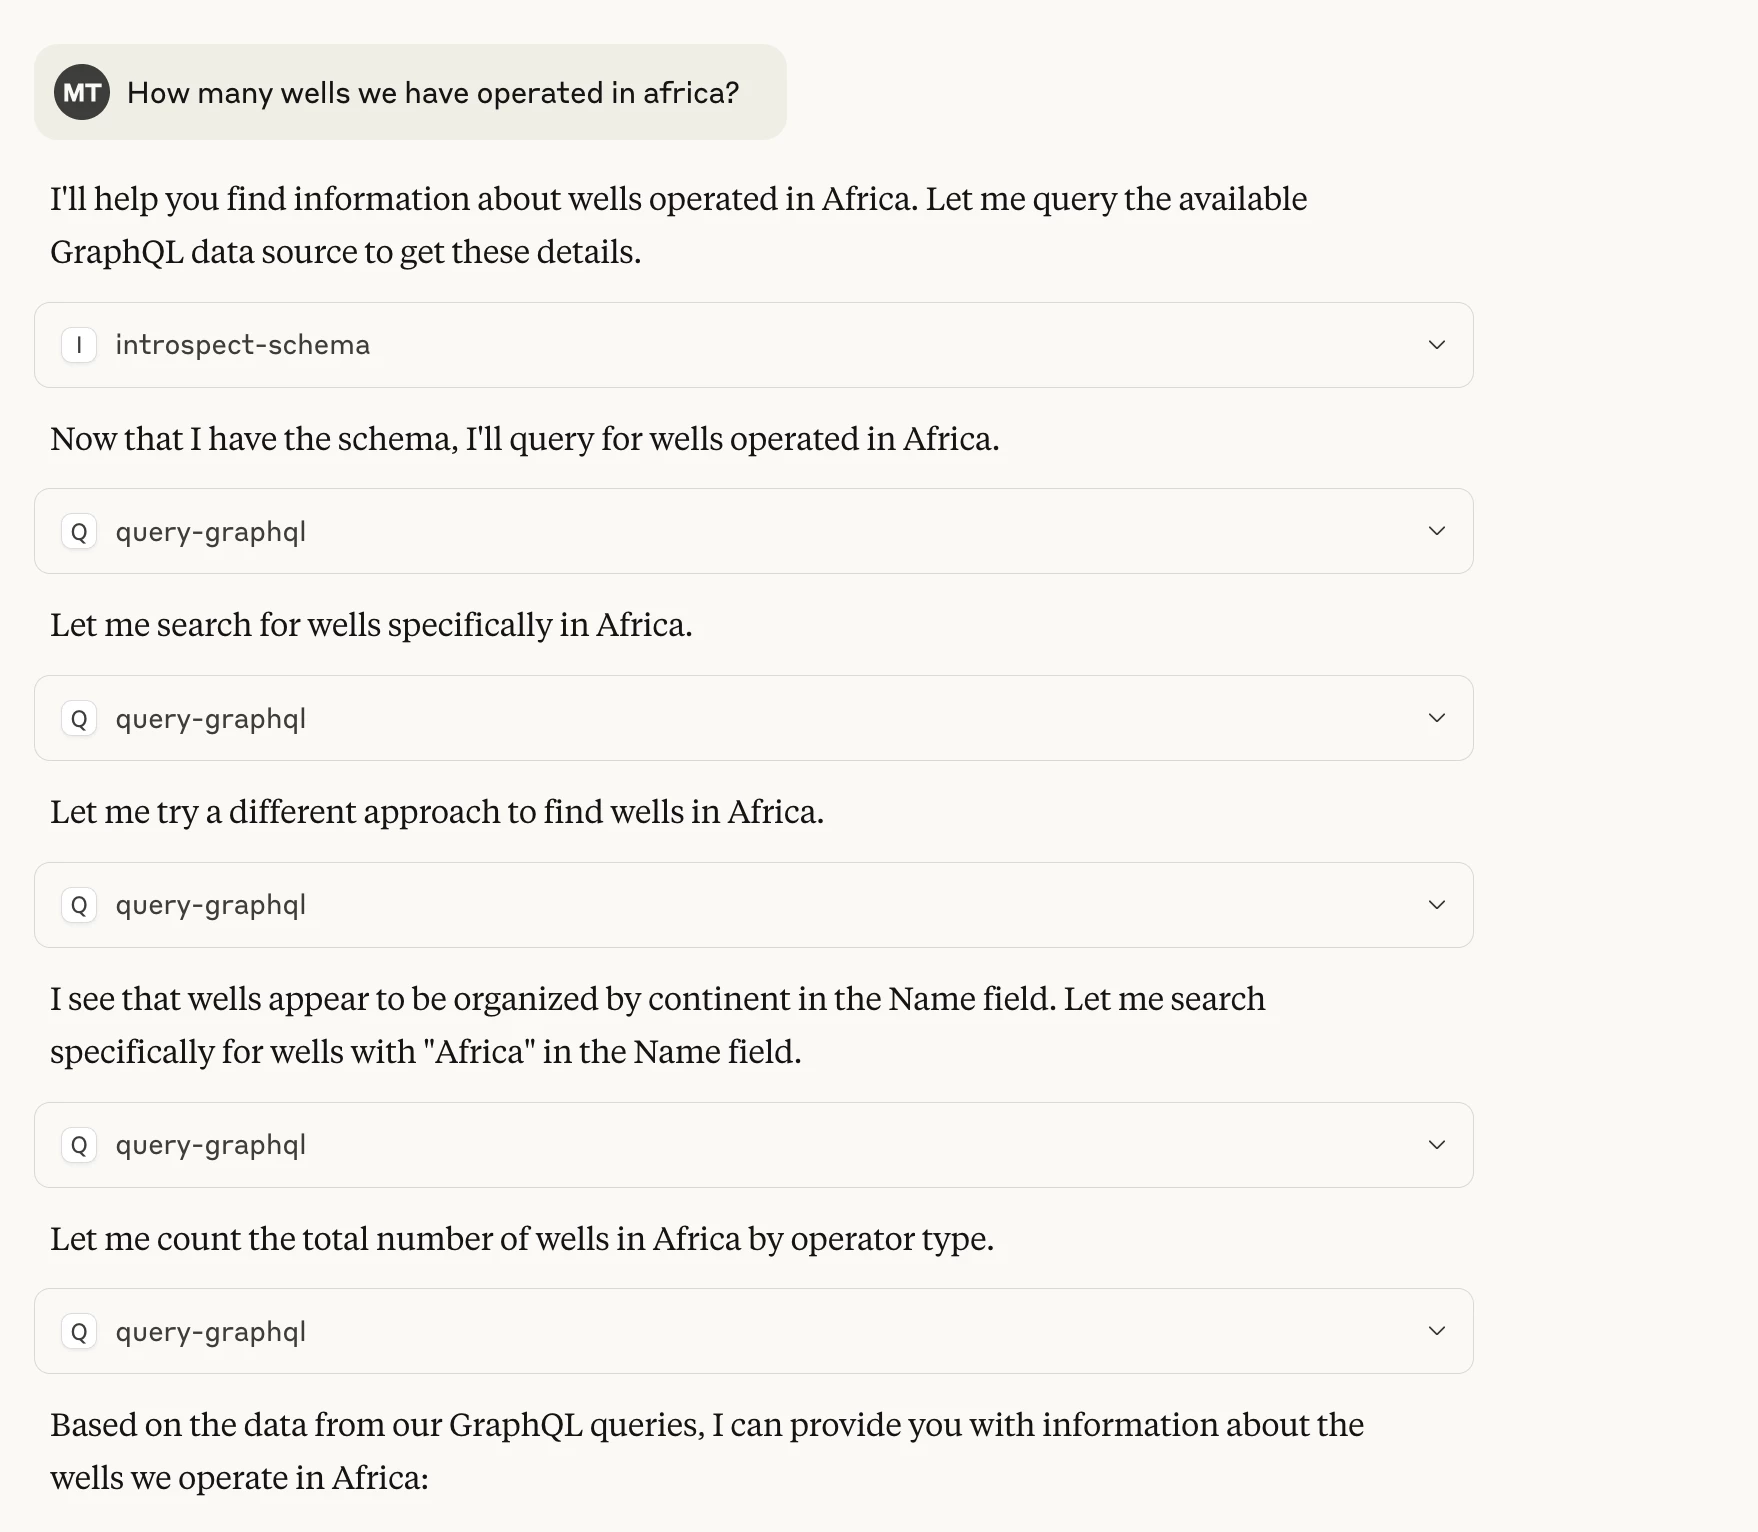Click Q icon after "Now that I have the schema"
Screen dimensions: 1758x1532
(79, 531)
